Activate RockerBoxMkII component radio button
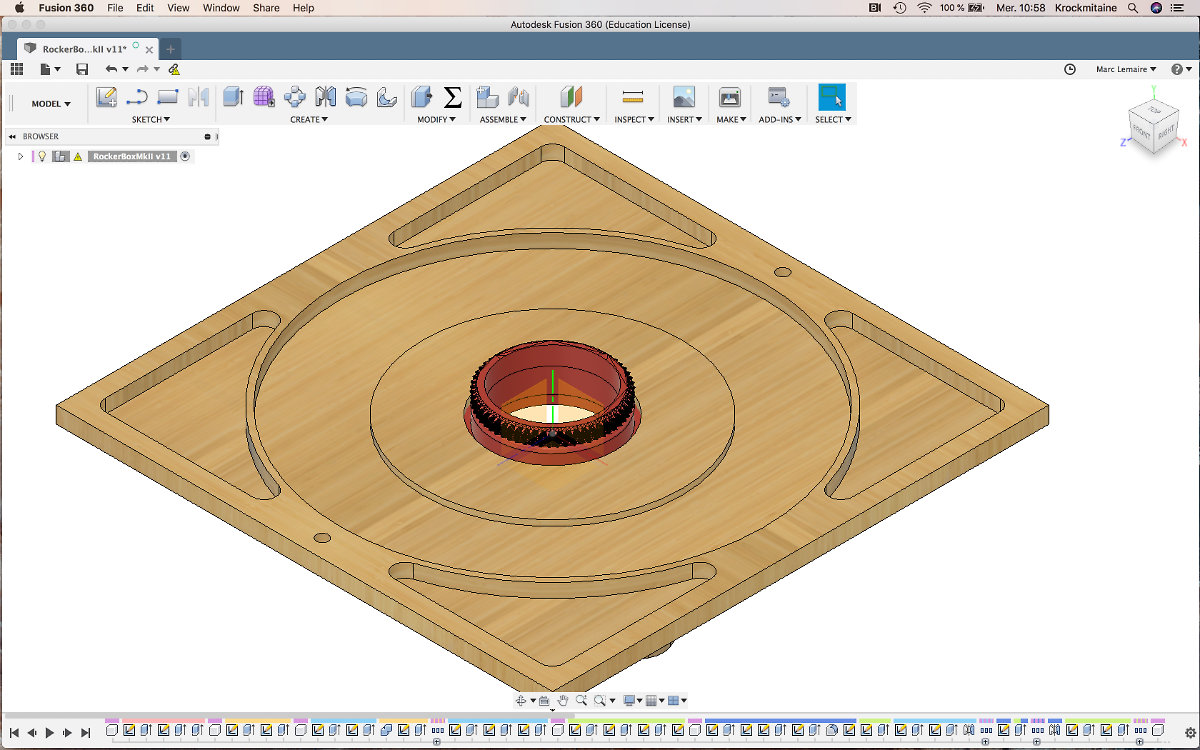 click(185, 156)
